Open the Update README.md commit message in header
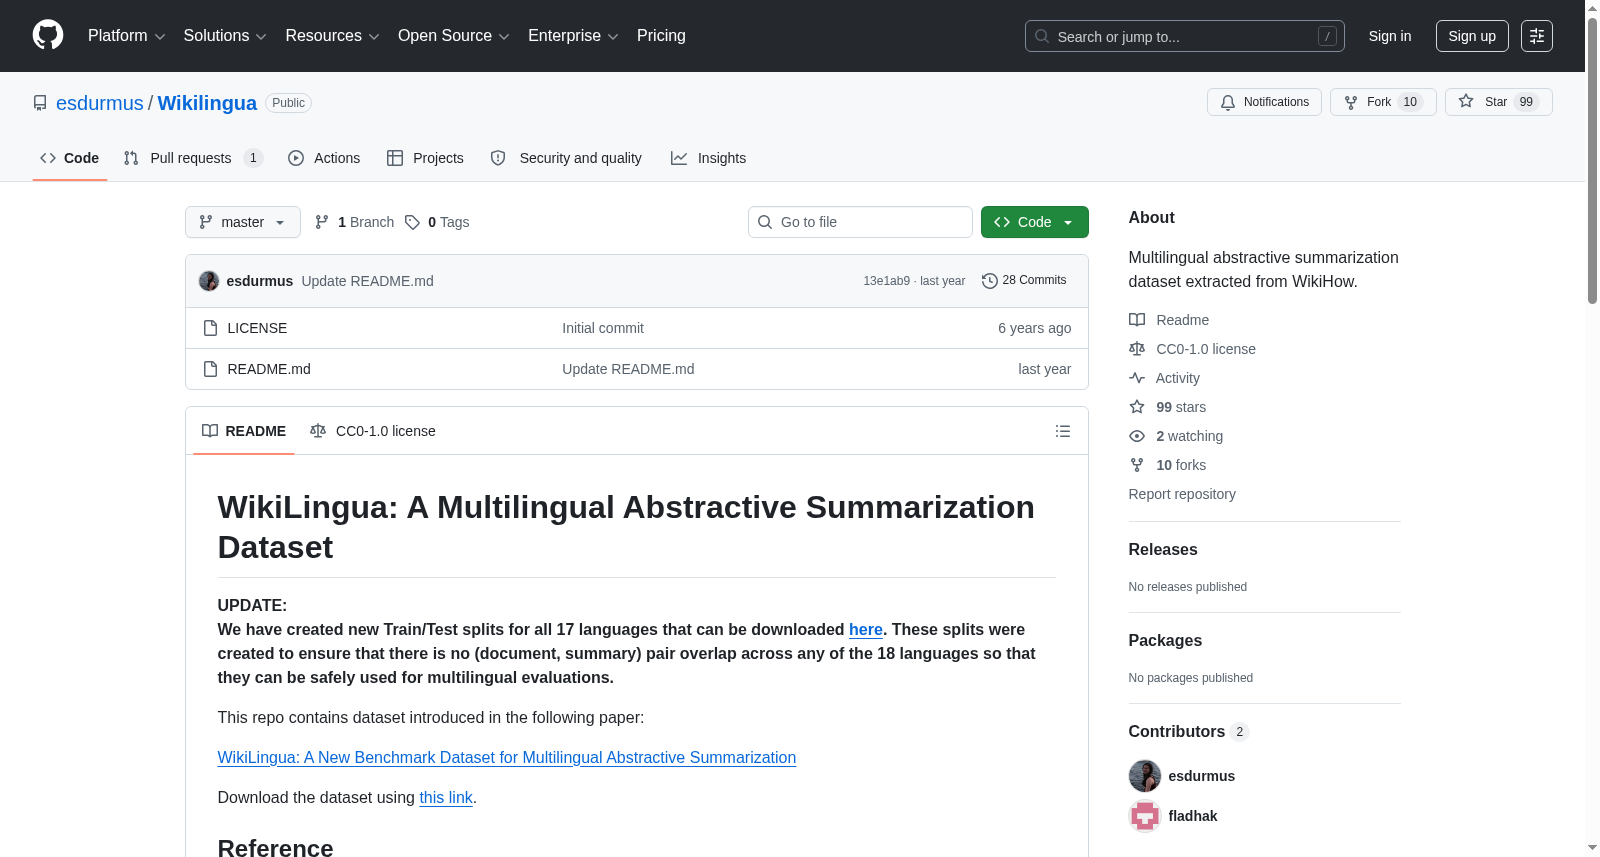 [x=368, y=281]
